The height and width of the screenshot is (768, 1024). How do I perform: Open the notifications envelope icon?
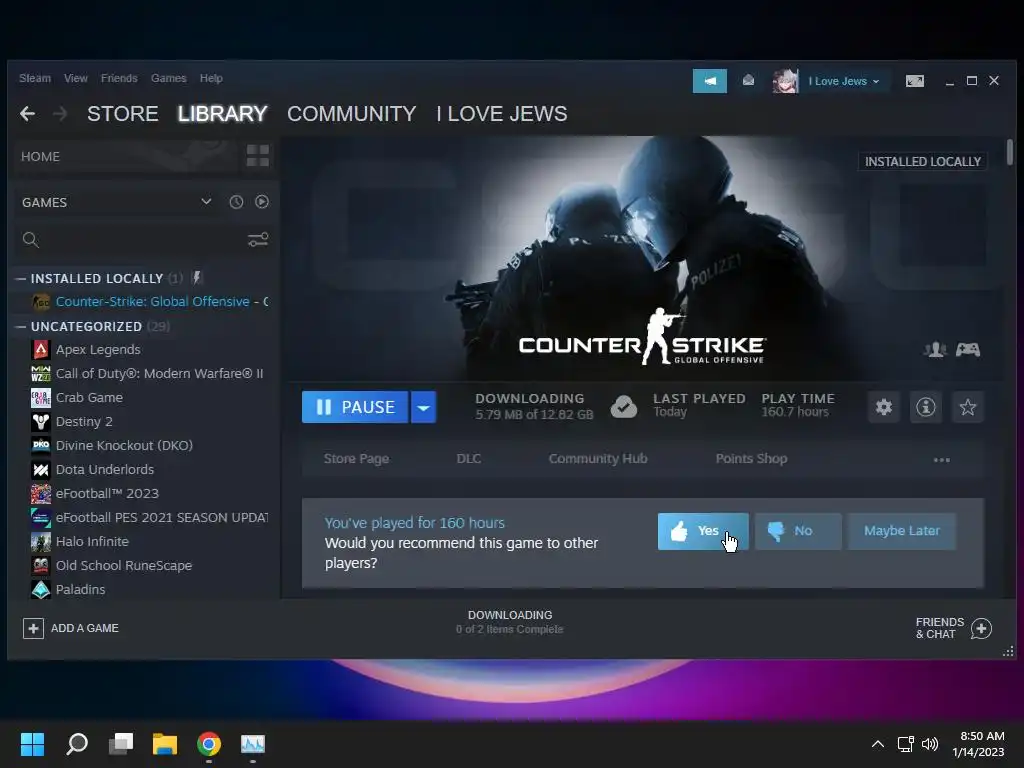click(748, 81)
